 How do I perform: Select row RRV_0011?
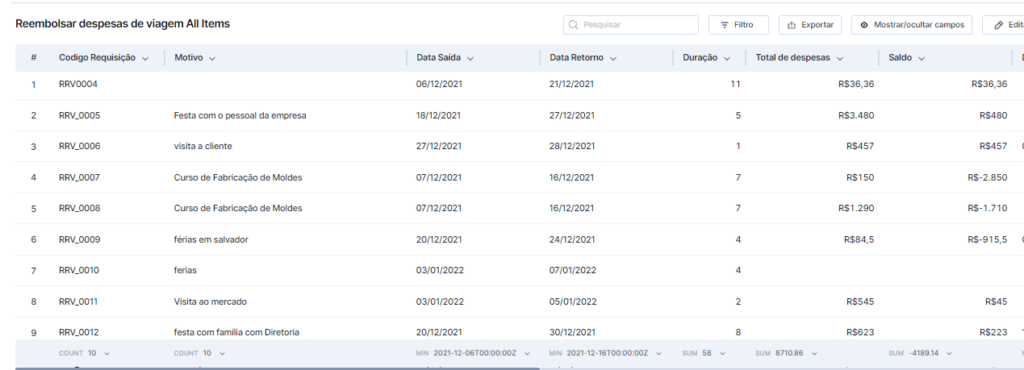pos(519,301)
